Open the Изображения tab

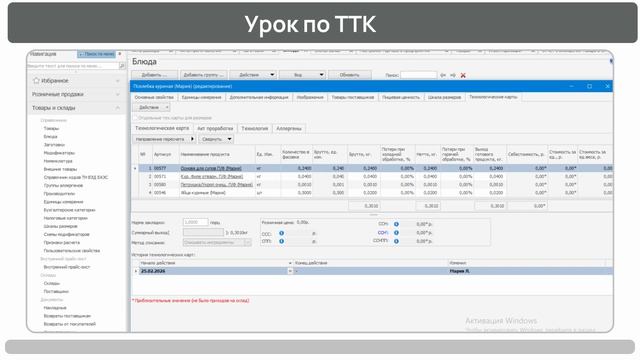point(310,97)
